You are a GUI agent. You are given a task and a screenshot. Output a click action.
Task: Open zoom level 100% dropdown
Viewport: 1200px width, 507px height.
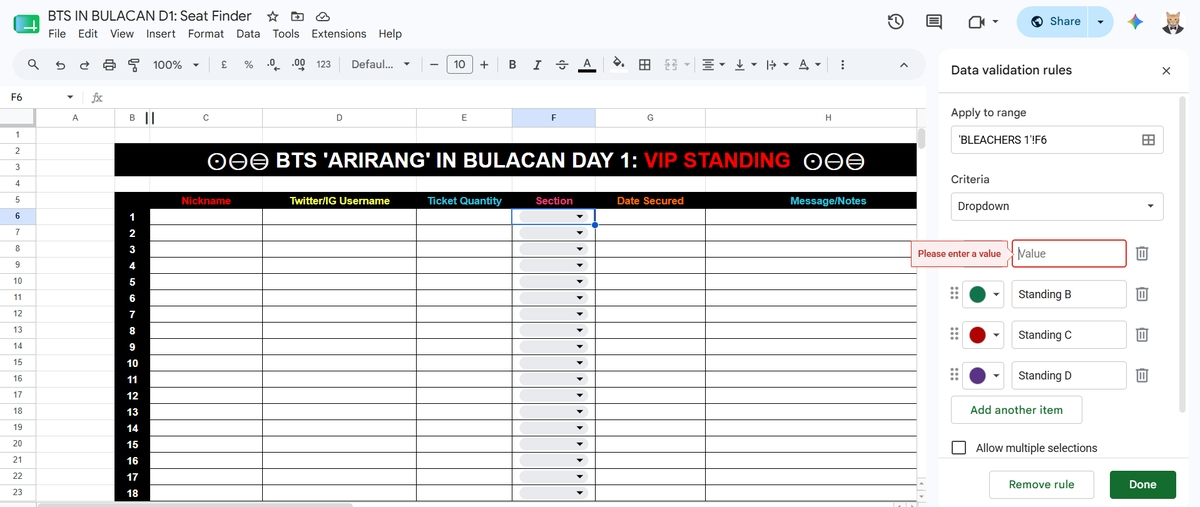coord(176,64)
